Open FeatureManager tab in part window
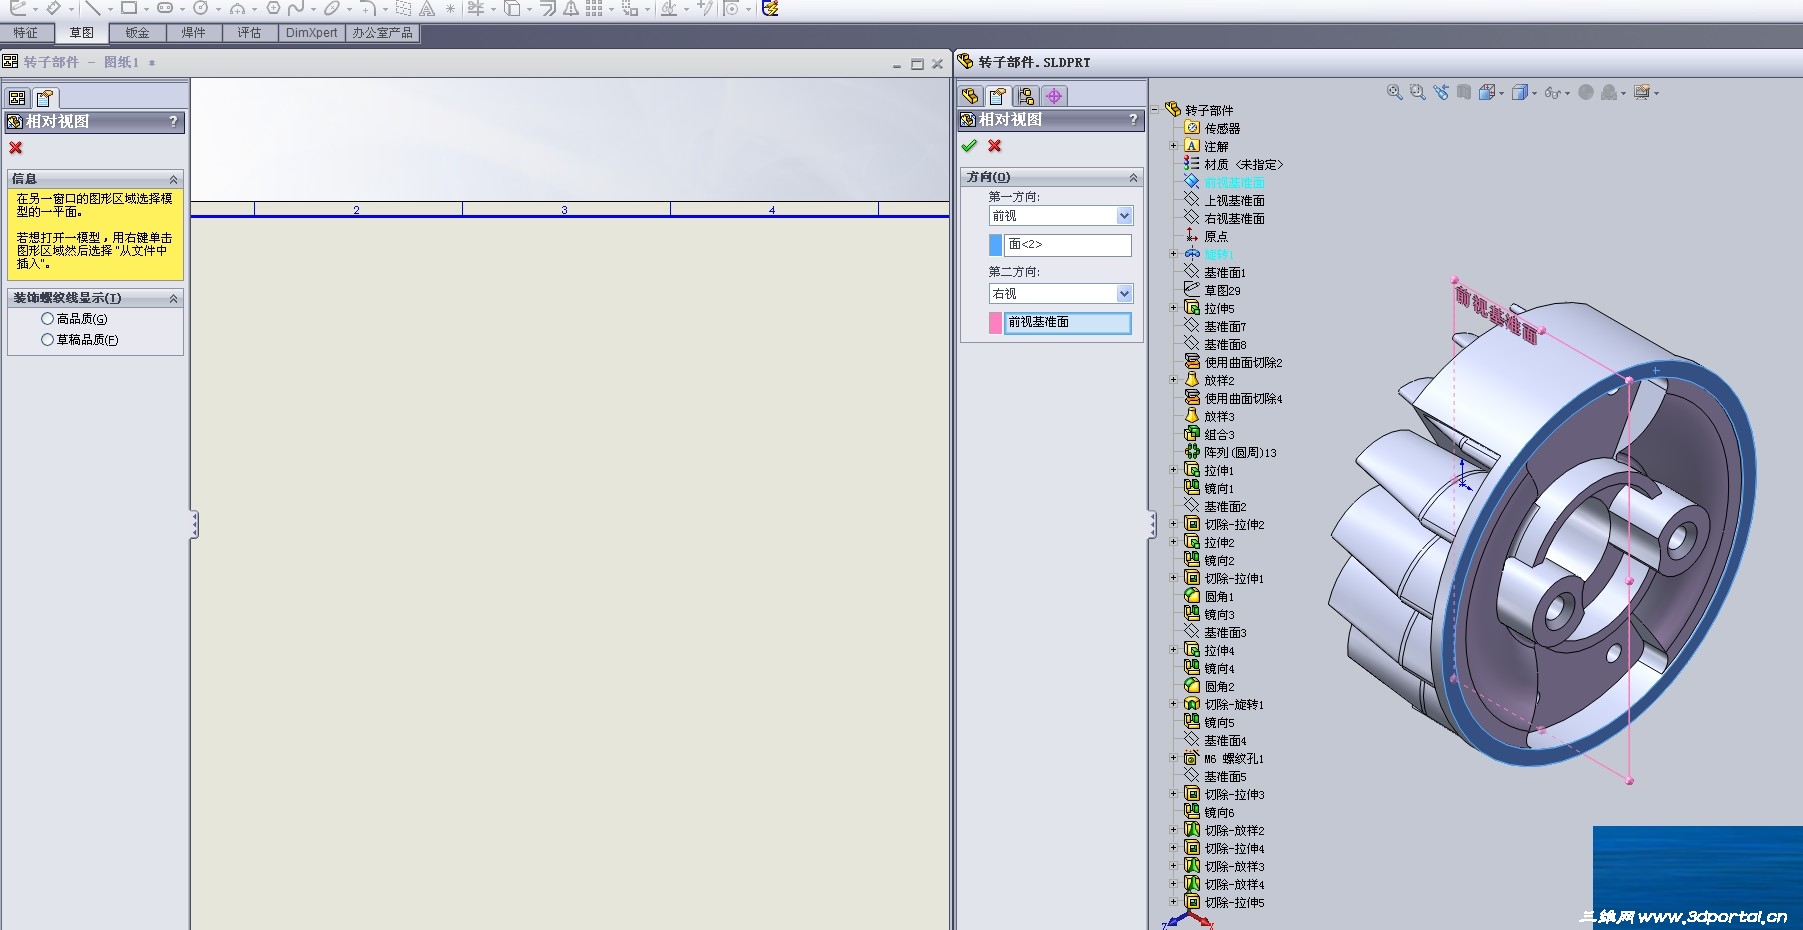 [x=970, y=96]
